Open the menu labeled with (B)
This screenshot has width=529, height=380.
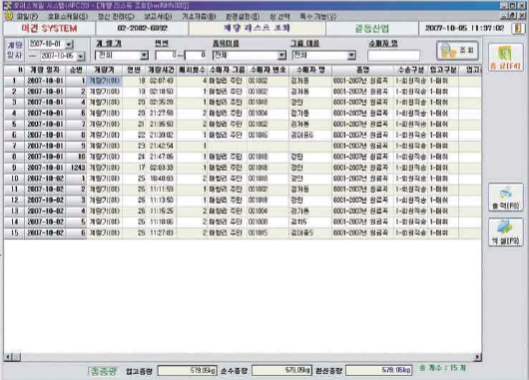[x=199, y=16]
